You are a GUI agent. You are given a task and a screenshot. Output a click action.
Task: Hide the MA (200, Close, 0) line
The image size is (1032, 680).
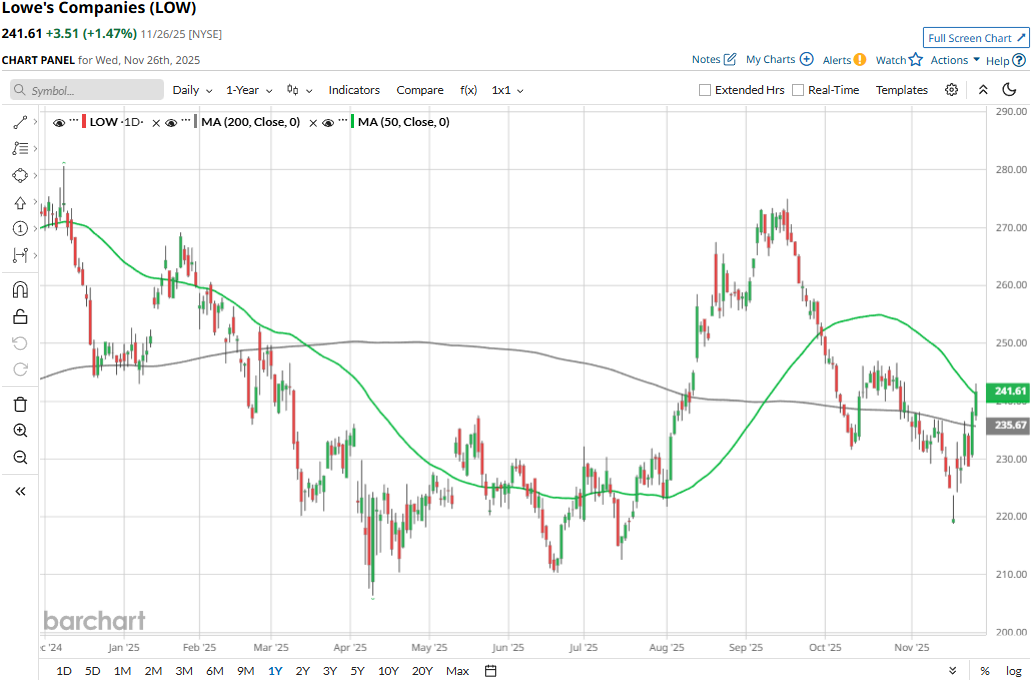171,123
